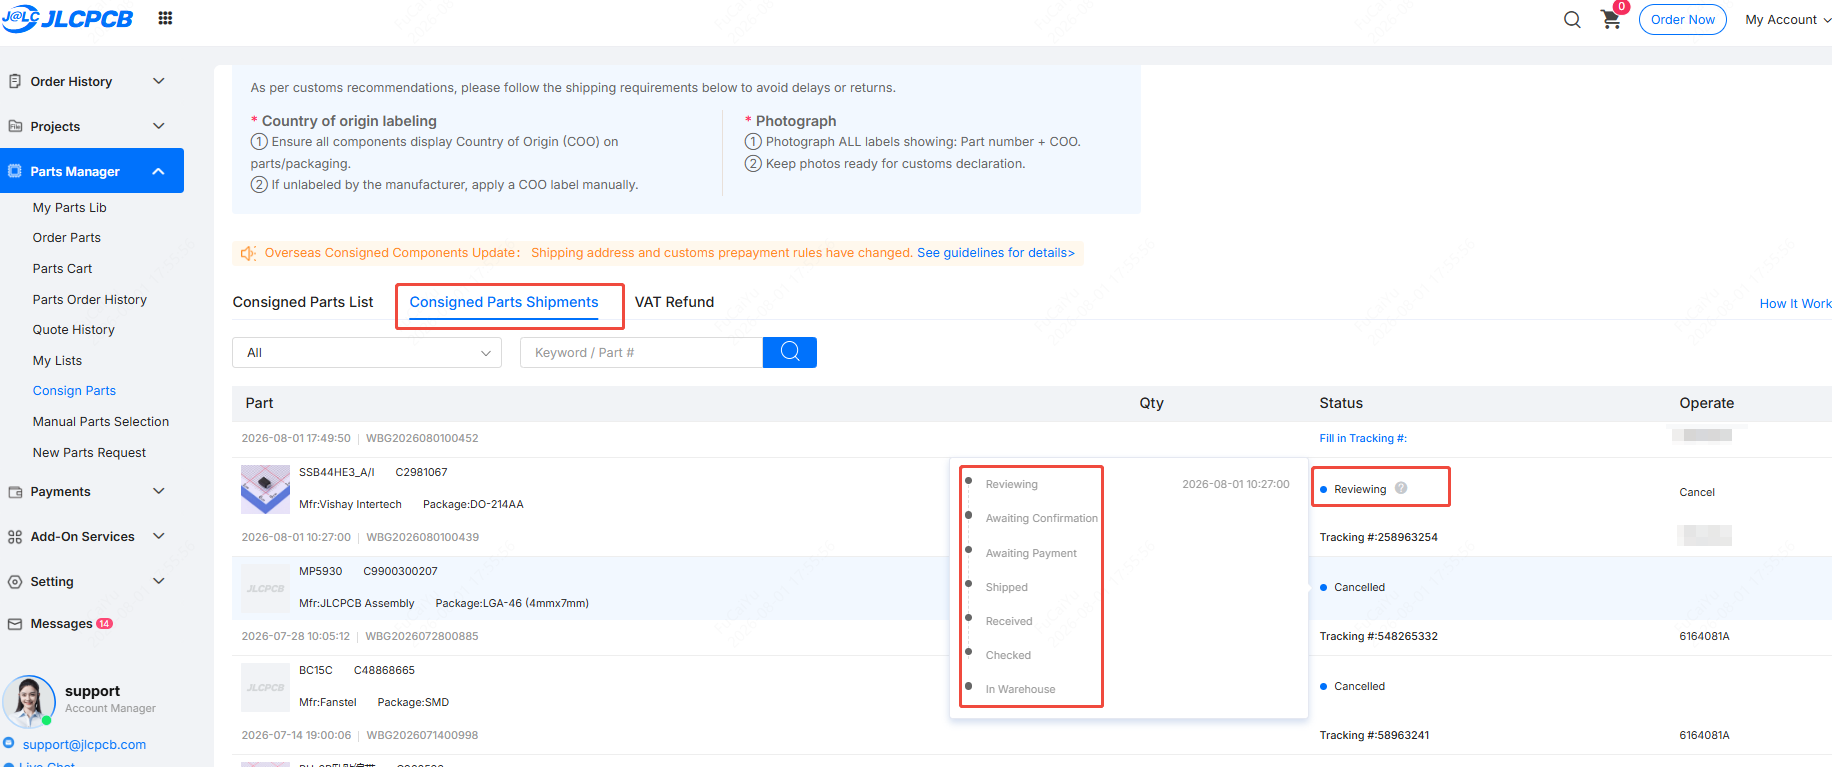Click the Messages envelope icon

coord(15,624)
